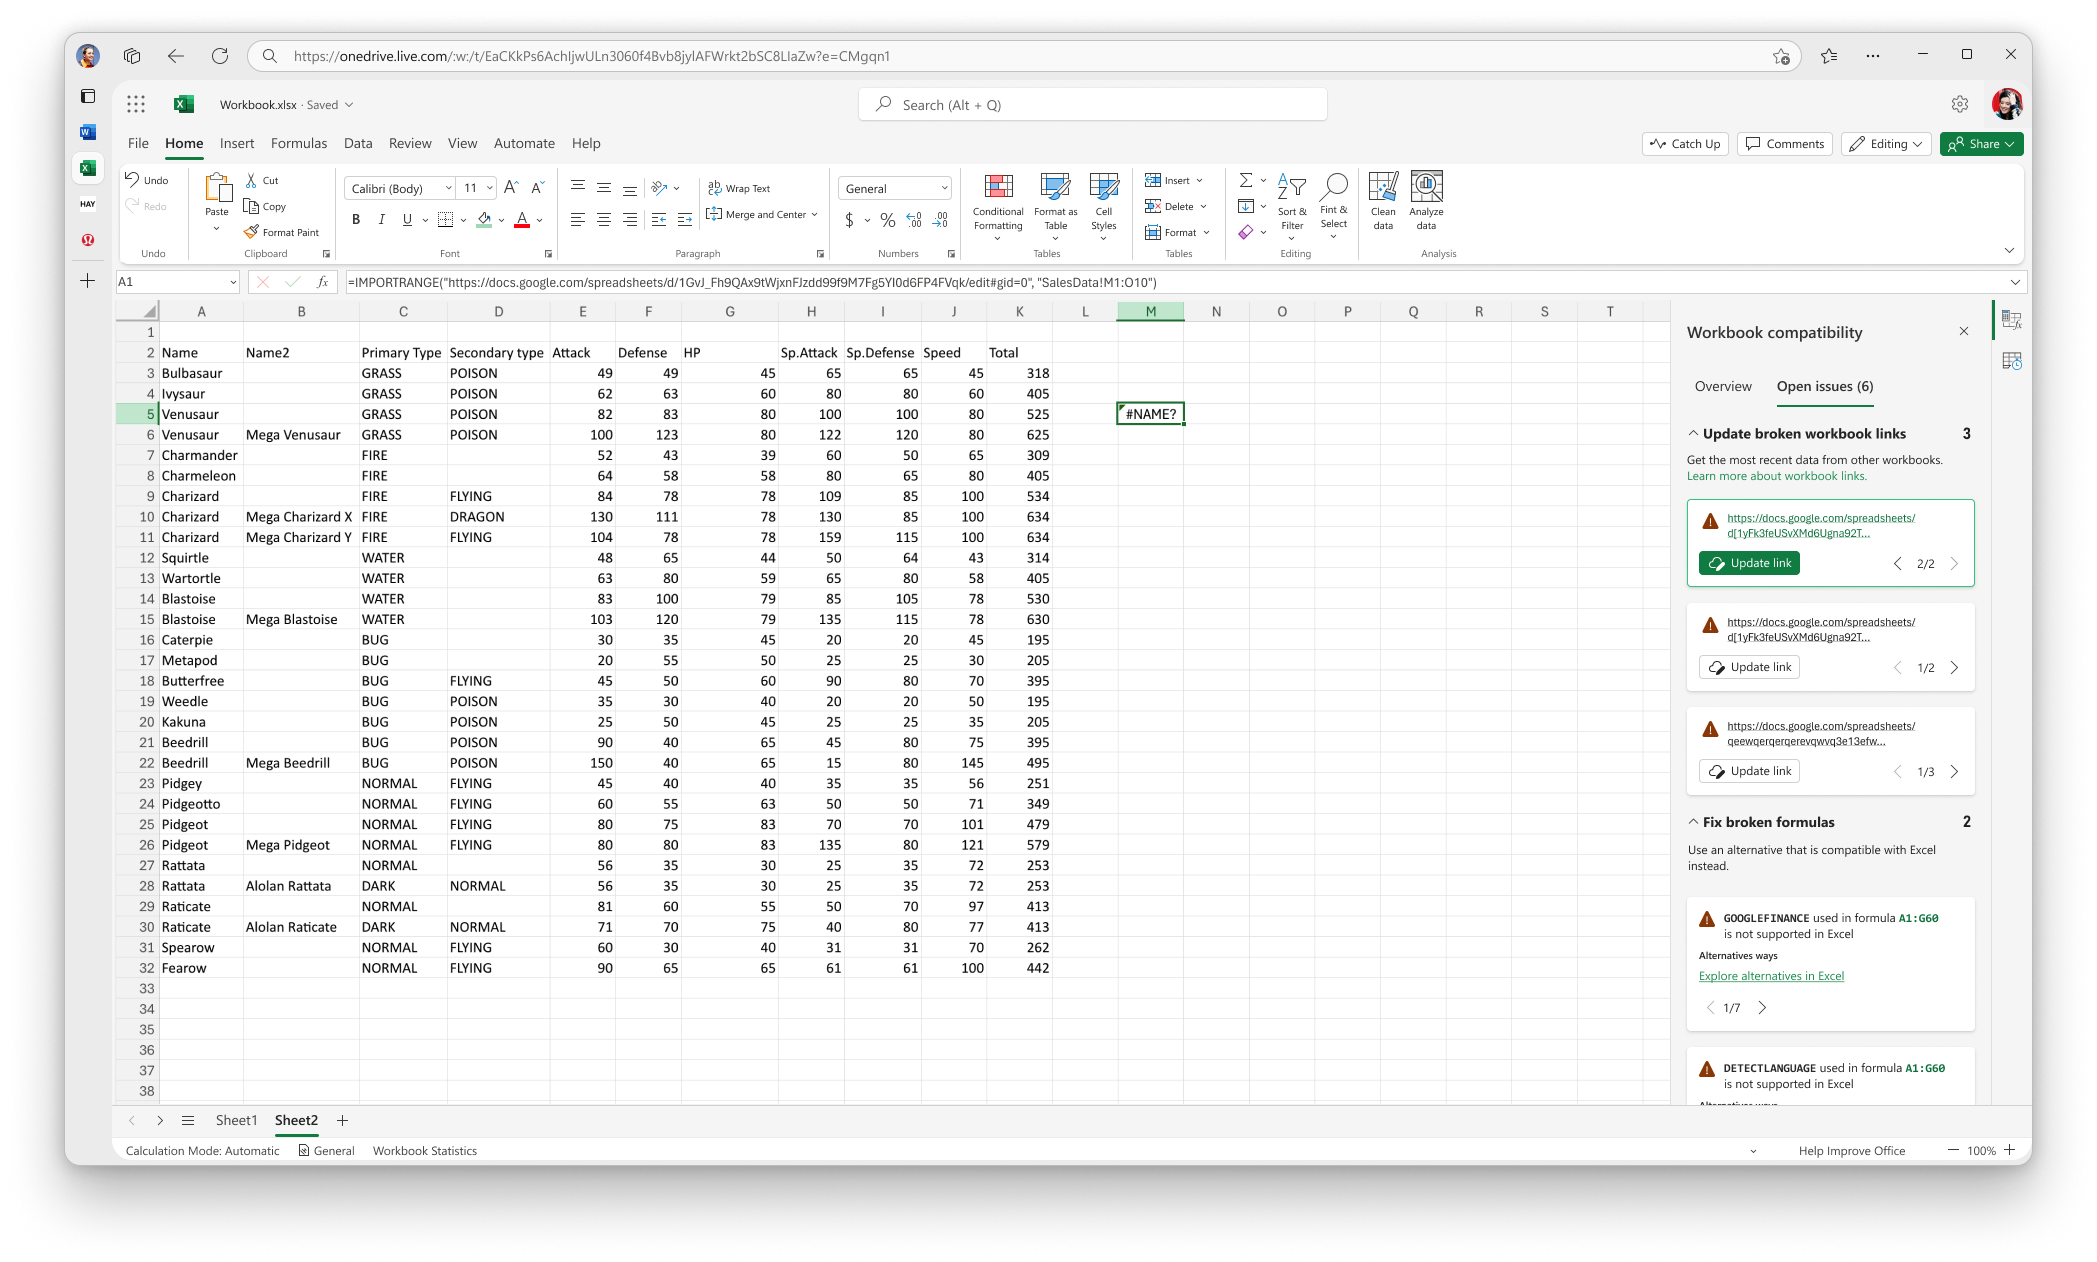
Task: Toggle top vertical alignment
Action: (x=577, y=188)
